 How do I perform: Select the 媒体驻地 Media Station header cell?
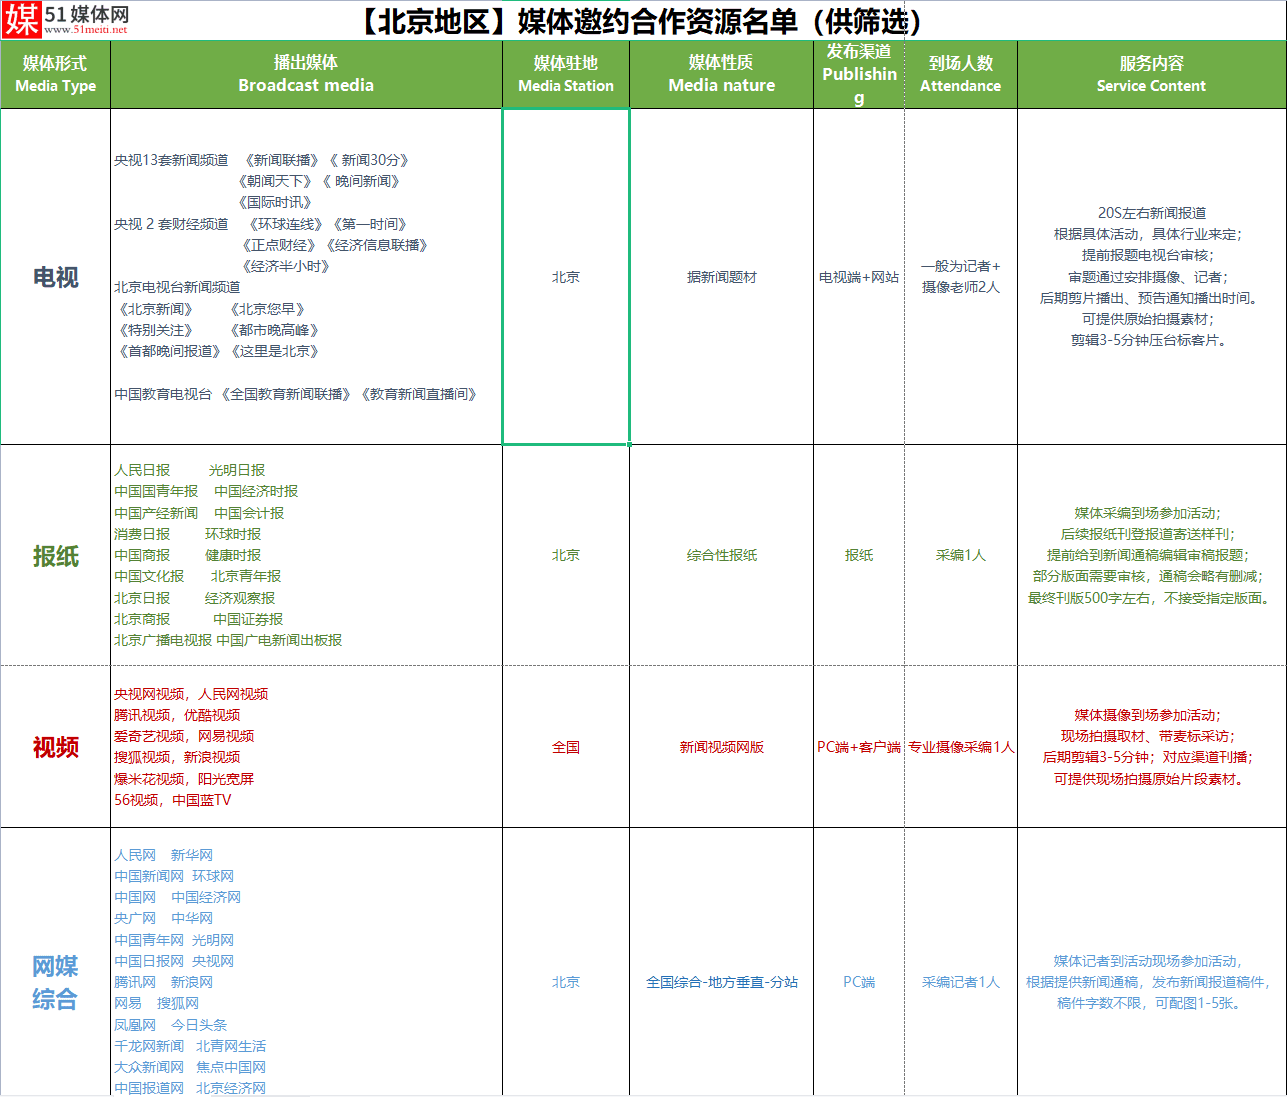click(566, 74)
